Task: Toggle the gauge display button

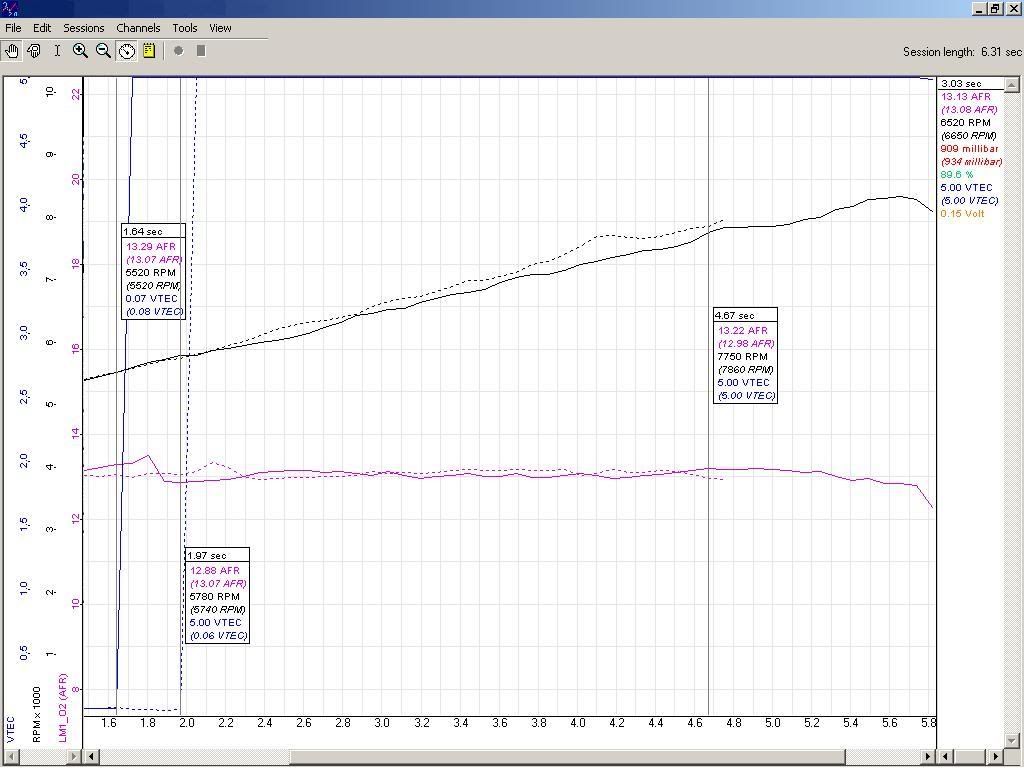Action: [x=127, y=51]
